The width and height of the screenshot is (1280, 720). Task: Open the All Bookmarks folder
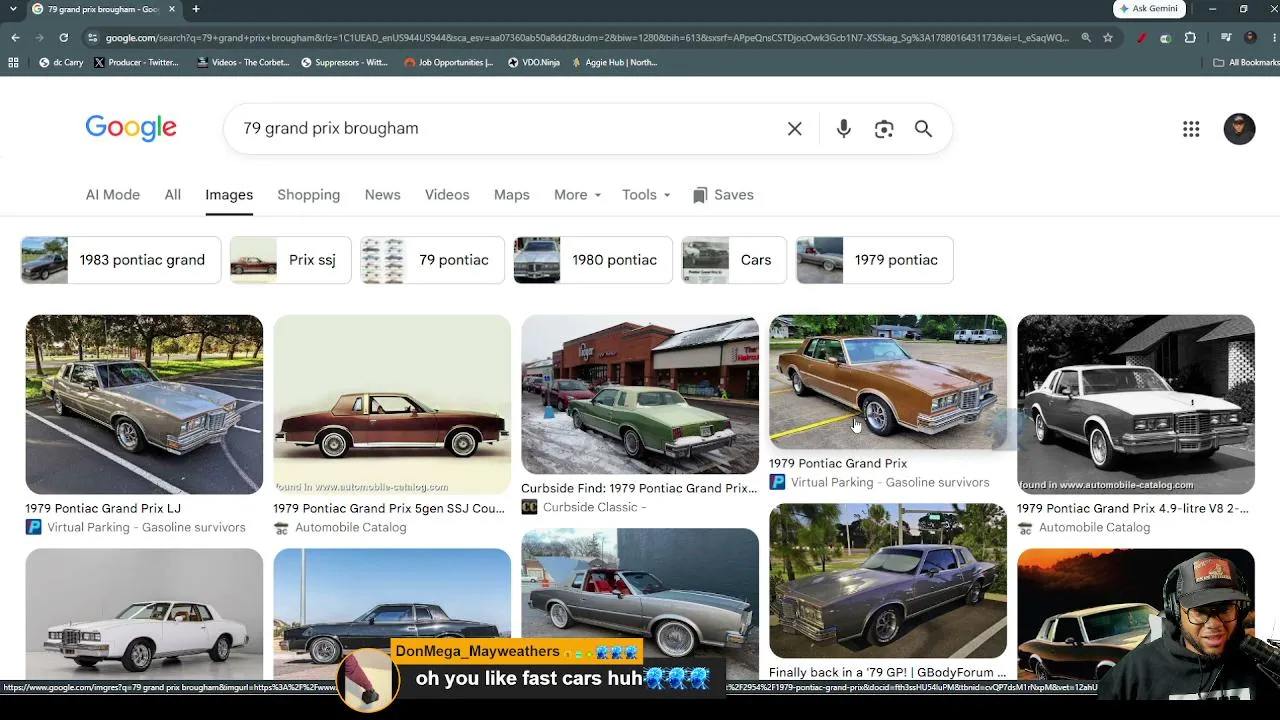pos(1245,62)
